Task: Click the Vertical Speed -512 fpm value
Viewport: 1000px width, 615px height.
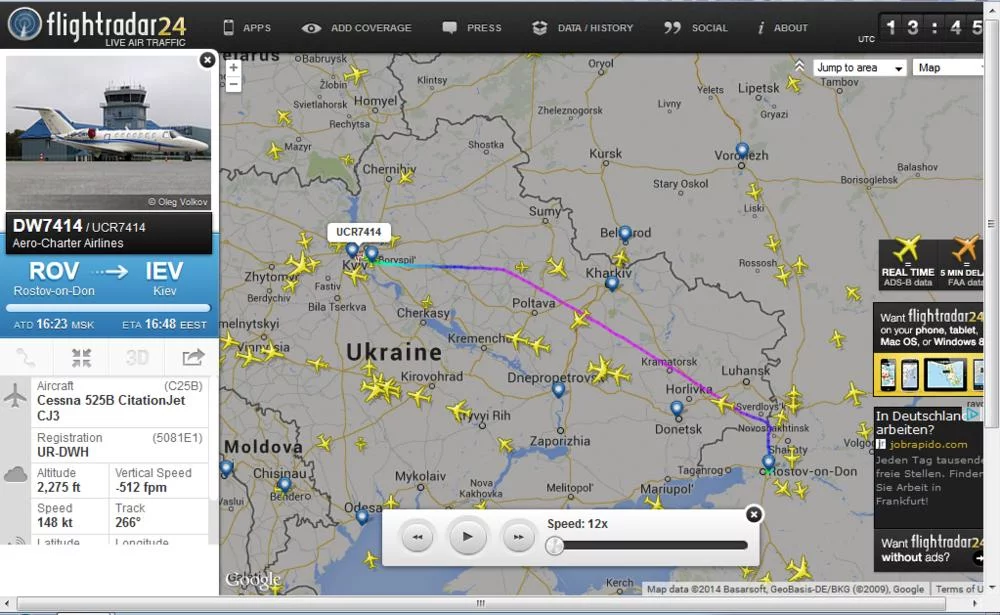Action: (140, 487)
